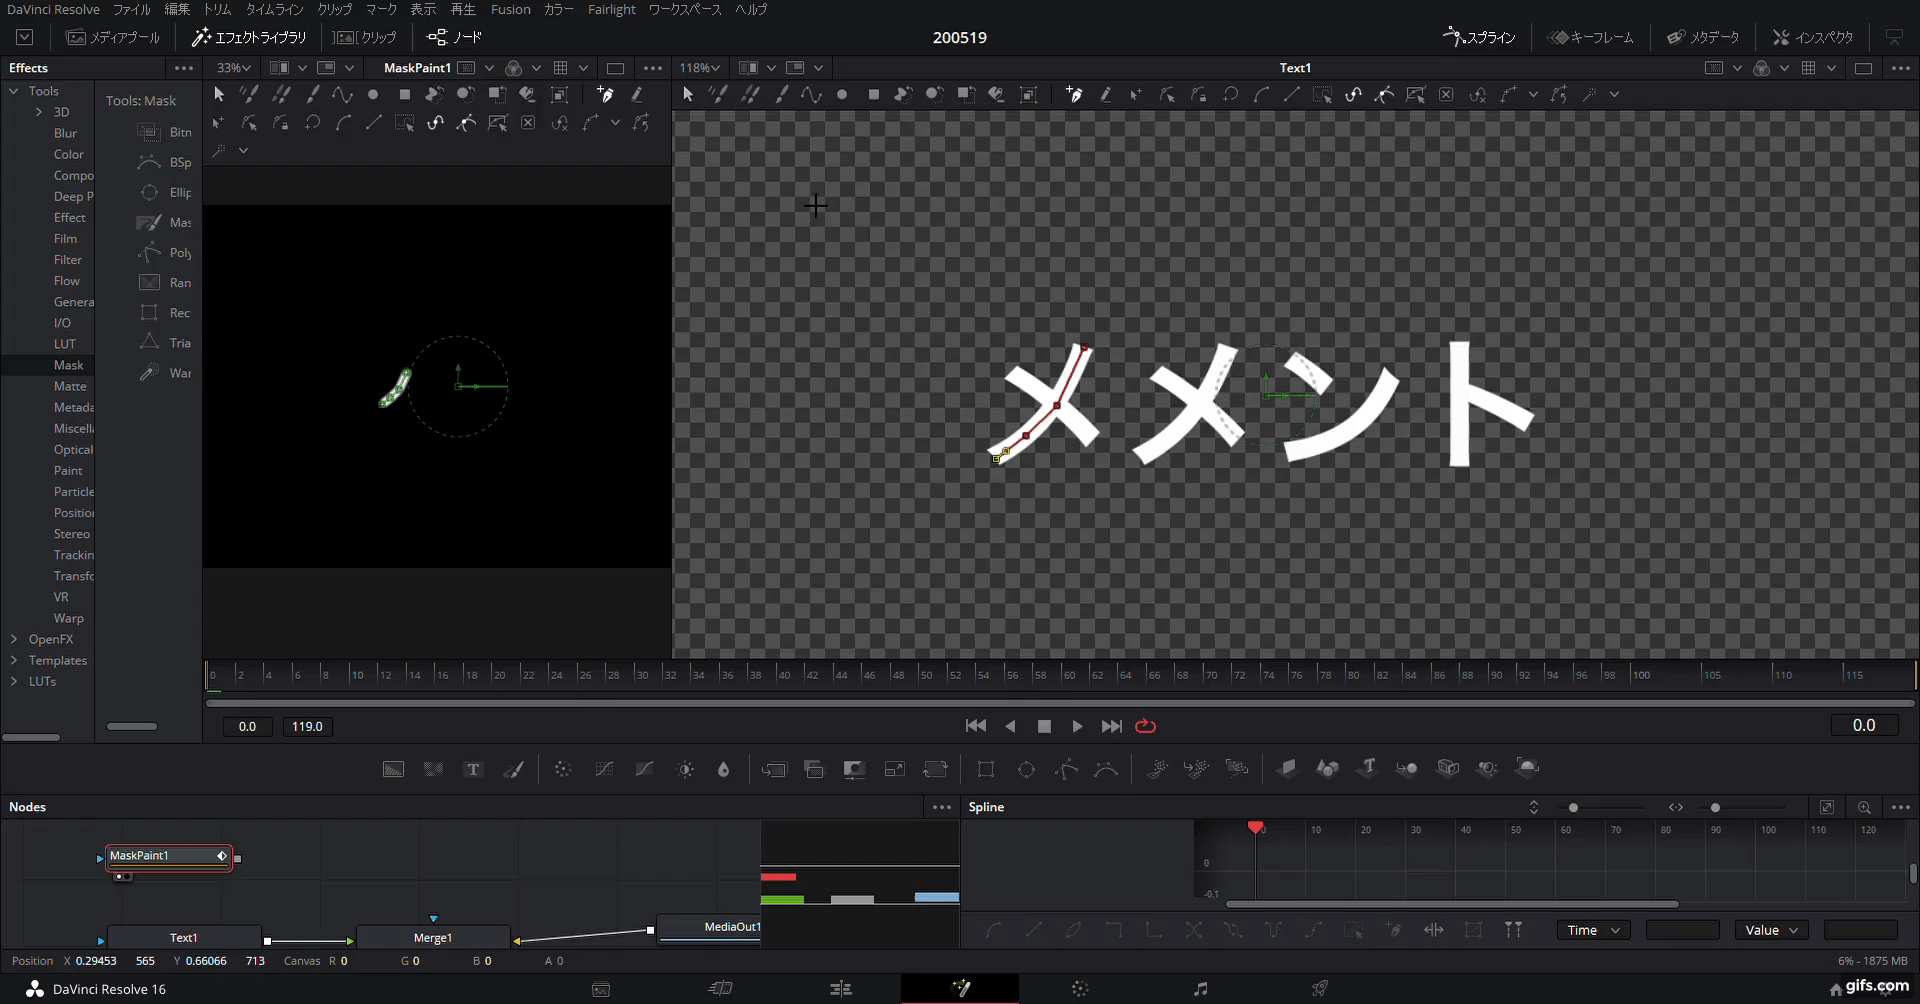Add a Background node from the toolbar
1920x1004 pixels.
pyautogui.click(x=393, y=768)
